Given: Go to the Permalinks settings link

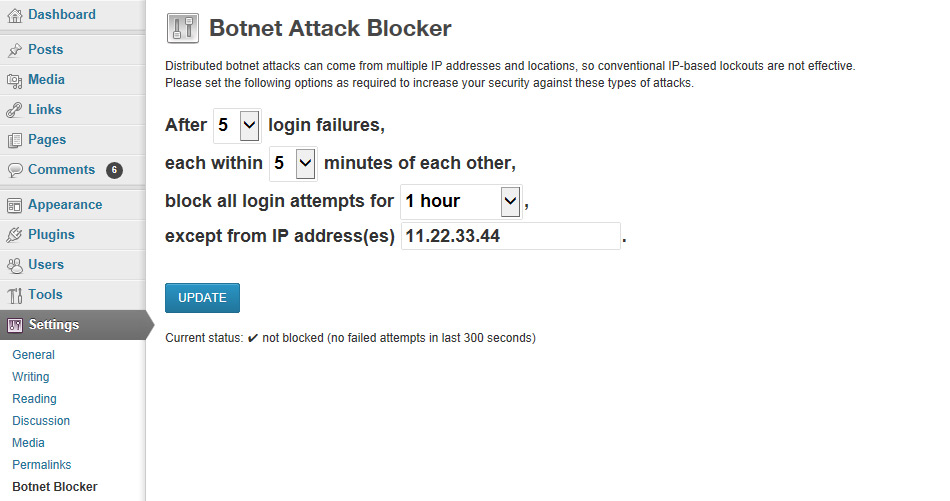Looking at the screenshot, I should 42,465.
